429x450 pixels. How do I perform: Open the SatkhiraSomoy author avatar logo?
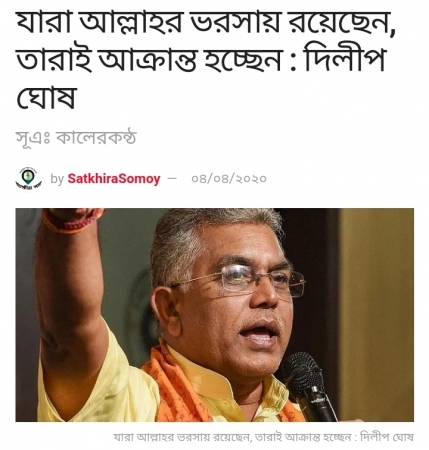29,179
